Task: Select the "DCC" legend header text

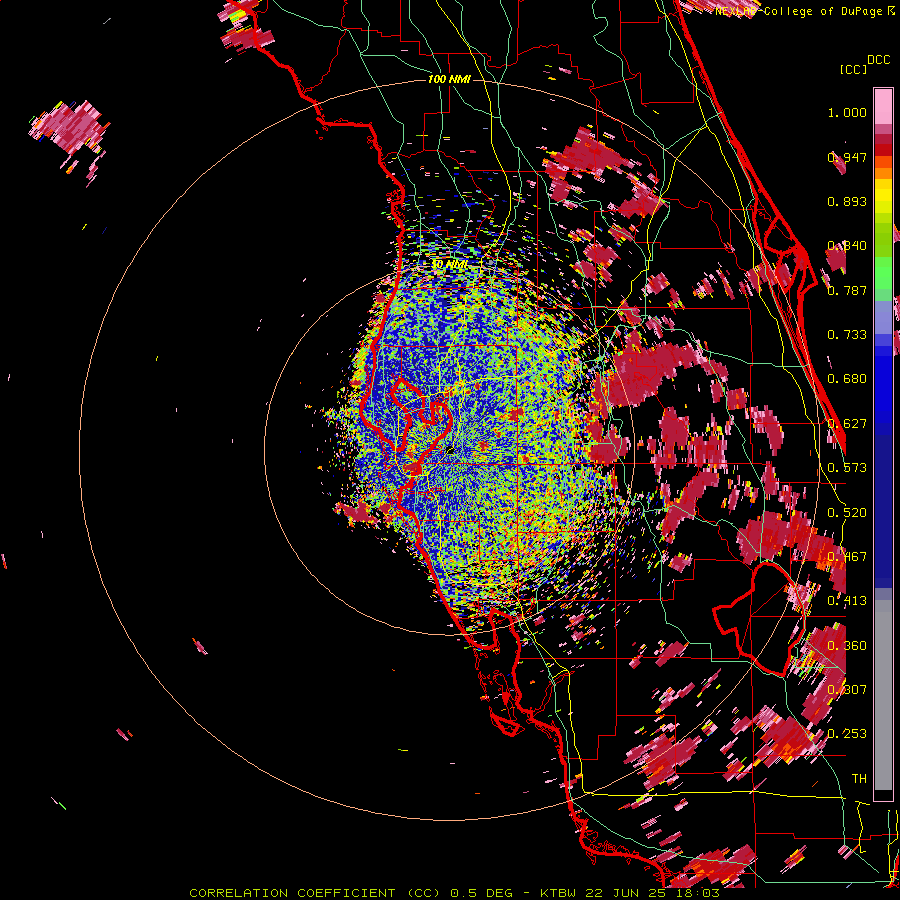Action: (878, 60)
